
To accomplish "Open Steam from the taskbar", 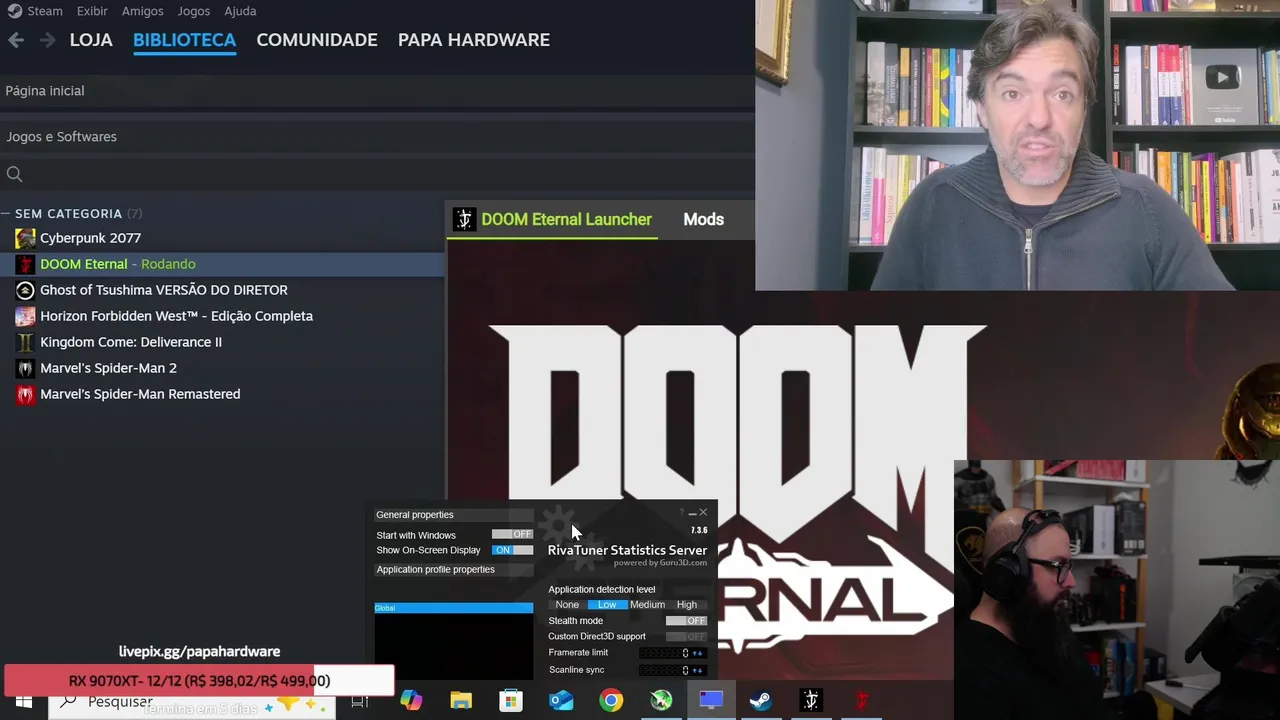I will 761,701.
